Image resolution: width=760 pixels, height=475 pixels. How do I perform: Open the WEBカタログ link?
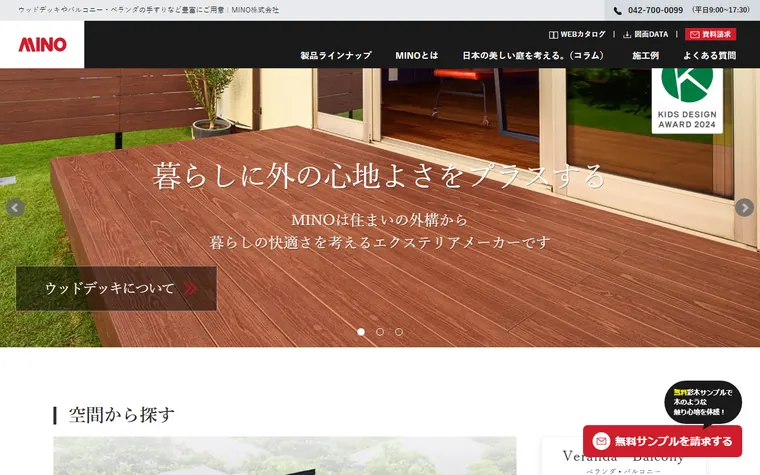click(577, 34)
